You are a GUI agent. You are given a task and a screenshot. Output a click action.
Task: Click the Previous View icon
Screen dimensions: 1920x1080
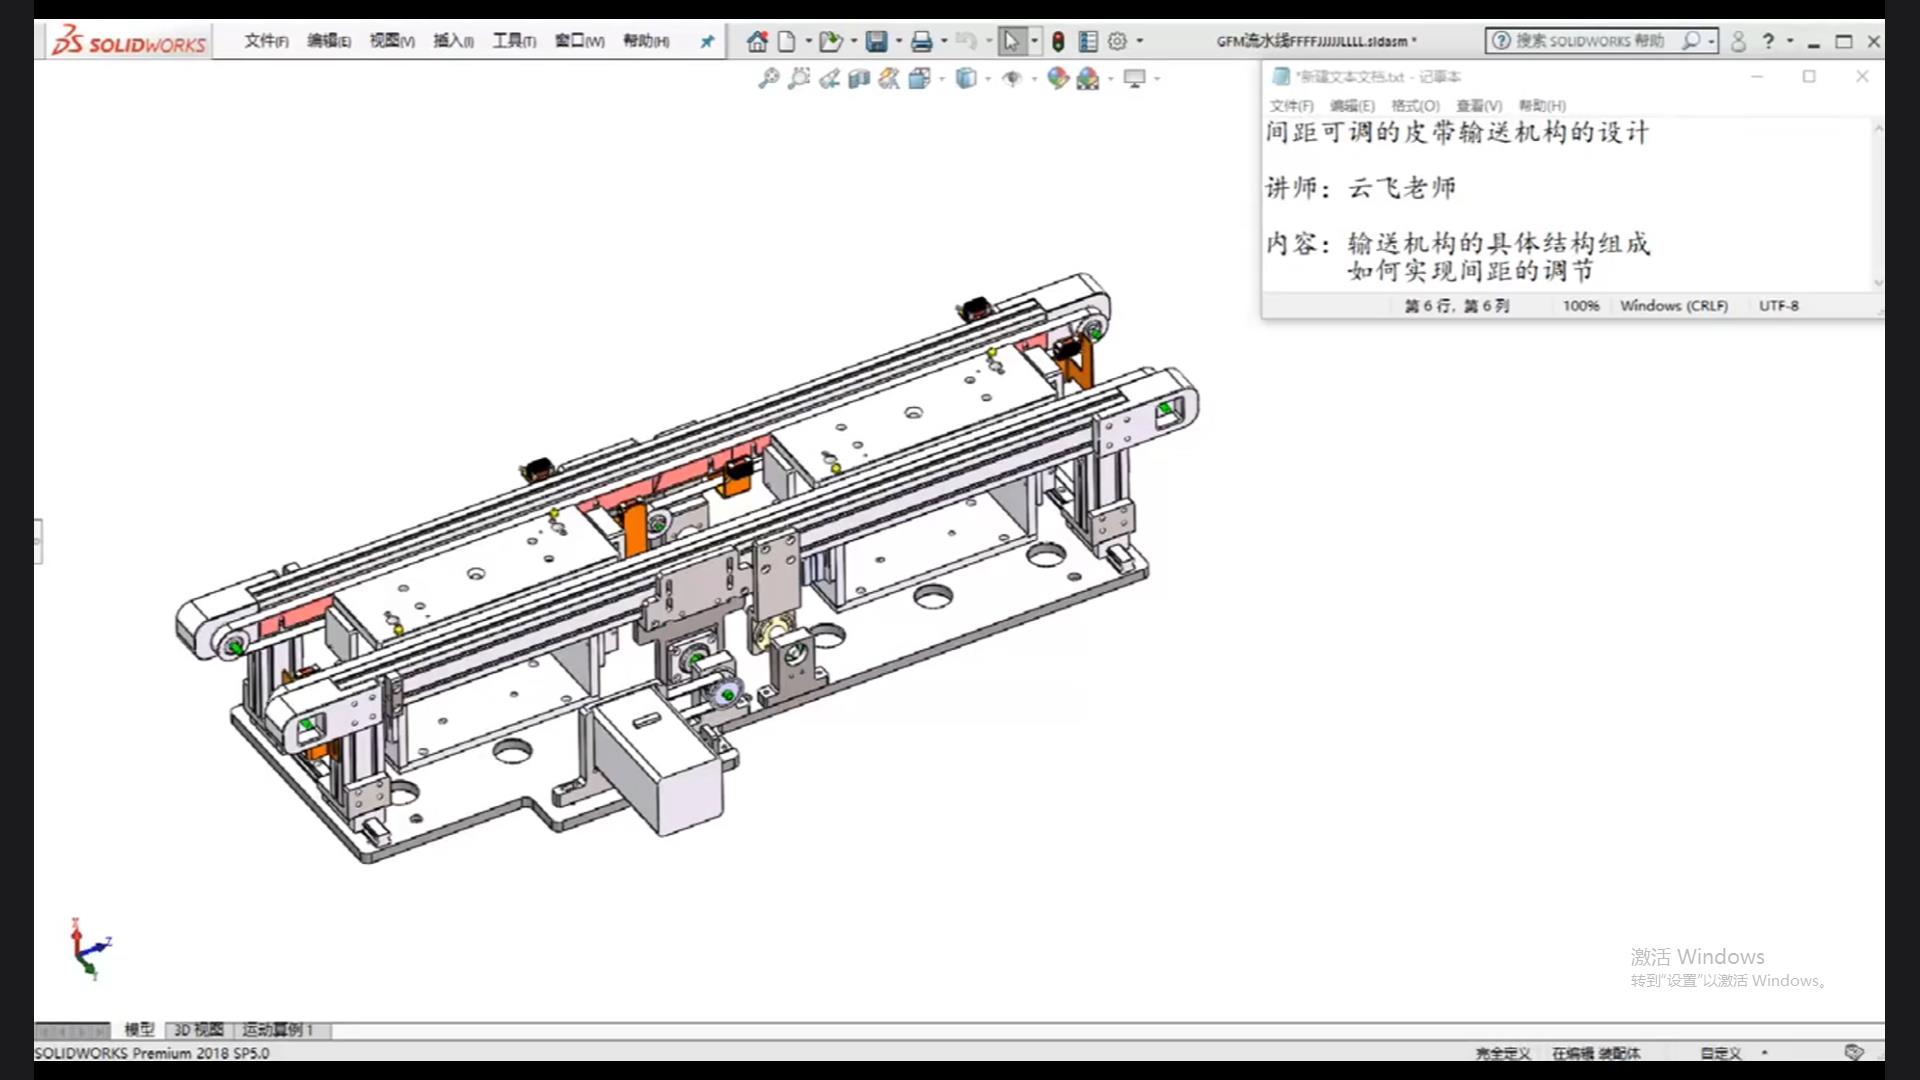(x=828, y=78)
